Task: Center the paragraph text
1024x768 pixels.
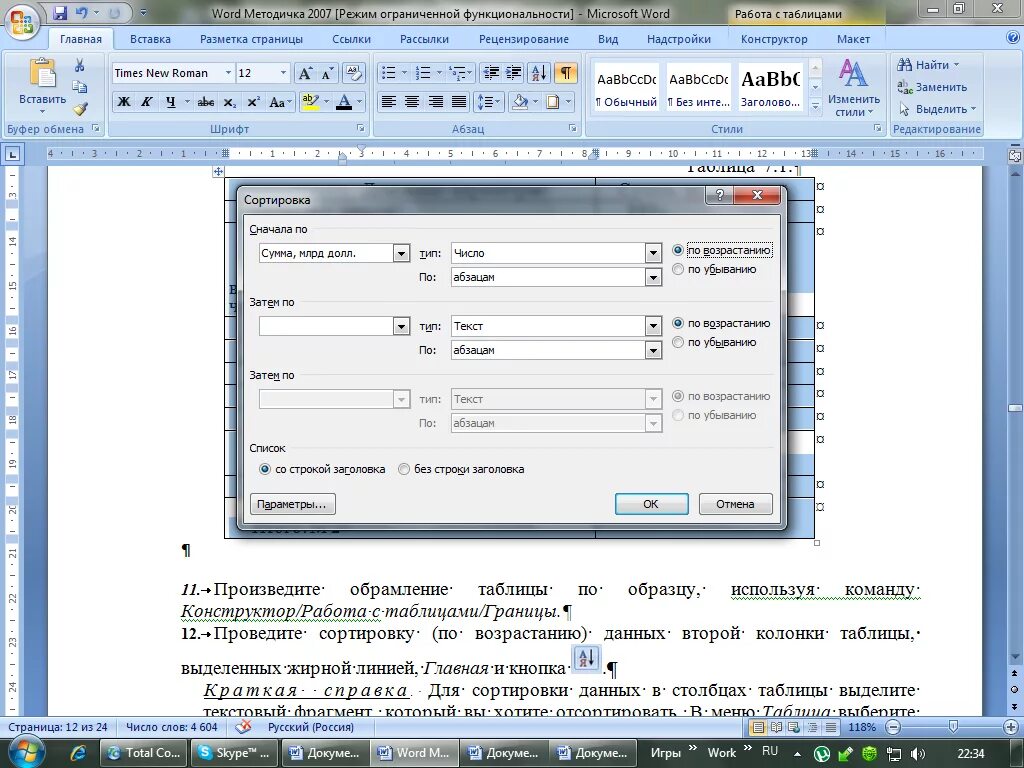Action: tap(412, 102)
